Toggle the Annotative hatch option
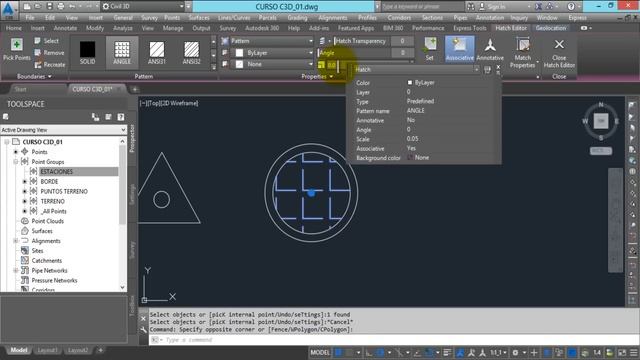Screen dimensions: 640x360 [490, 49]
